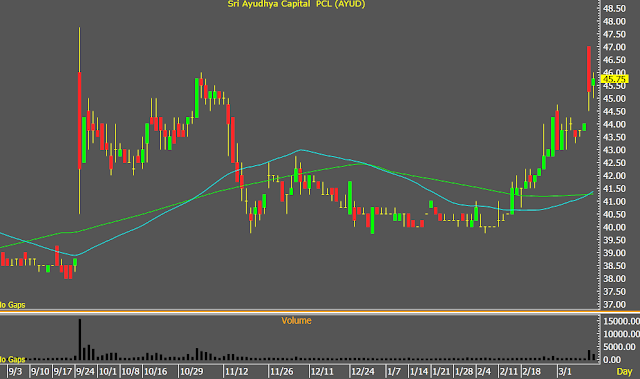Select the 9/24 date on the time axis
640x379 pixels.
[x=85, y=372]
